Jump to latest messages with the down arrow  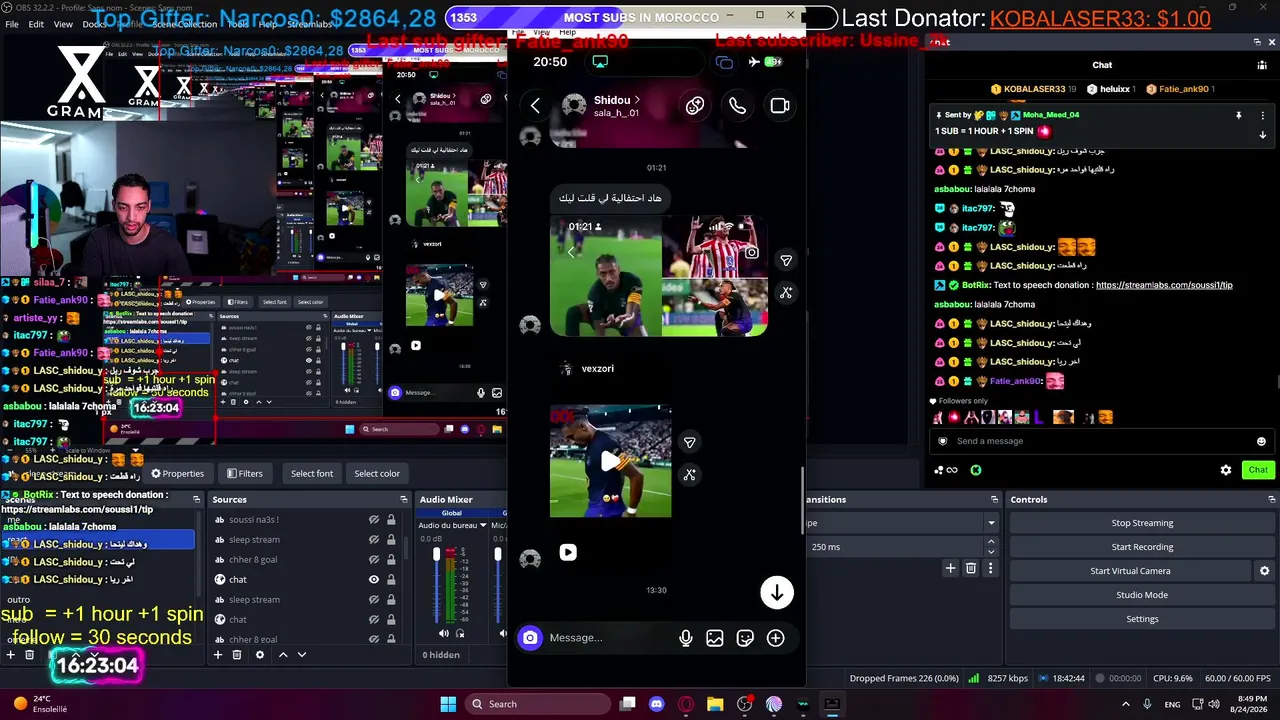(x=776, y=592)
